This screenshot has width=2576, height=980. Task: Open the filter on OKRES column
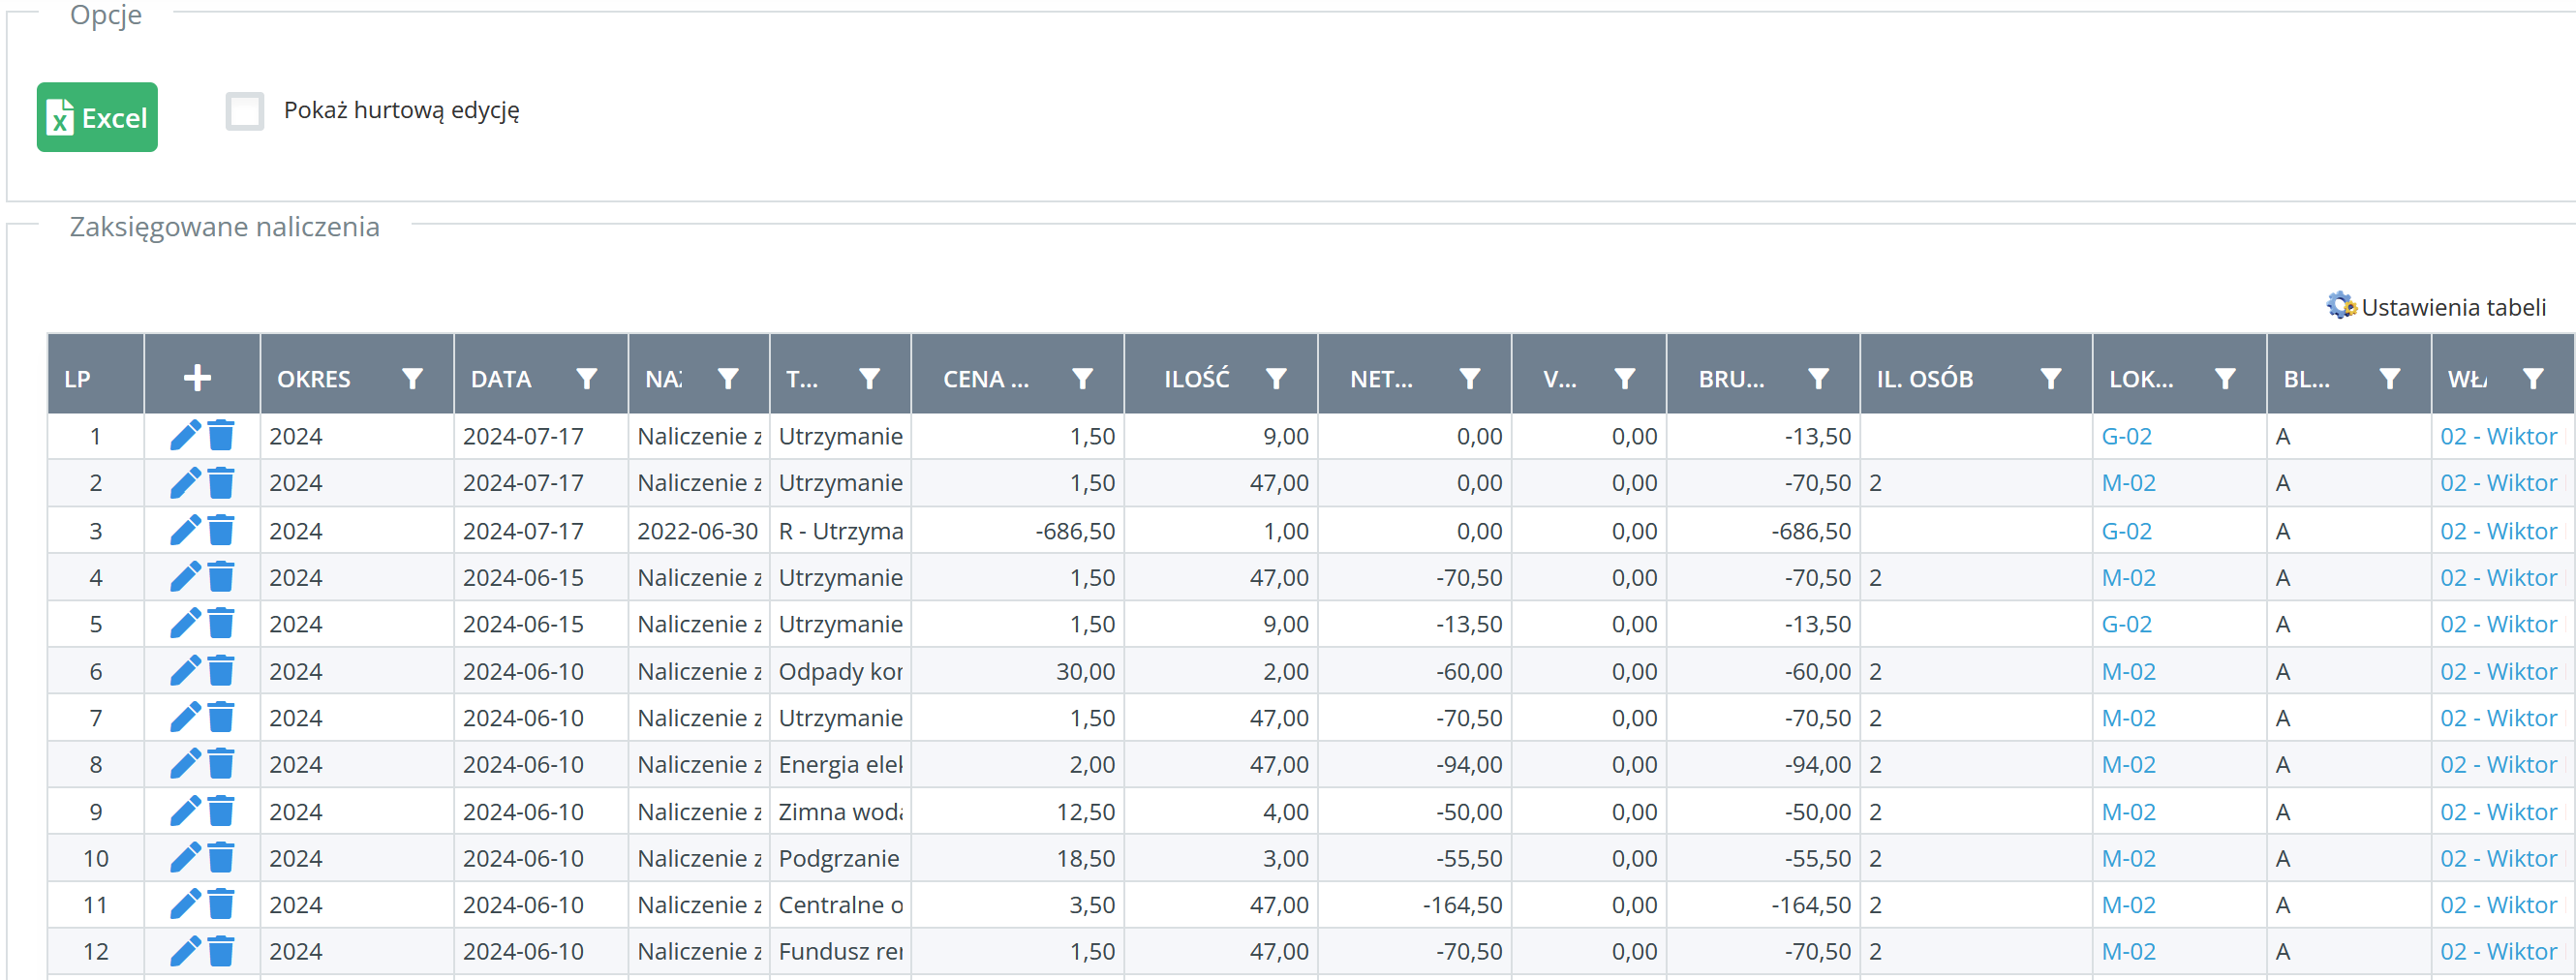click(412, 379)
